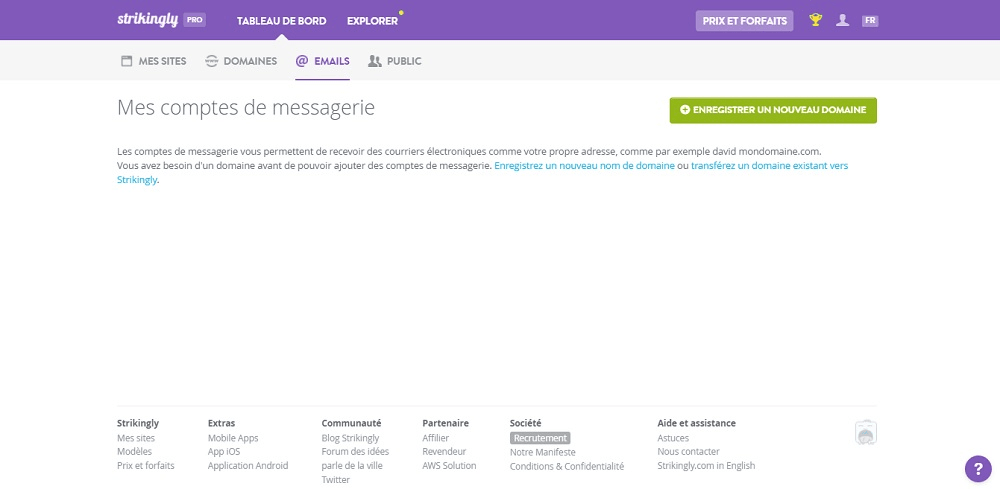Viewport: 1000px width, 489px height.
Task: Click the Aide et assistance heading
Action: point(696,423)
